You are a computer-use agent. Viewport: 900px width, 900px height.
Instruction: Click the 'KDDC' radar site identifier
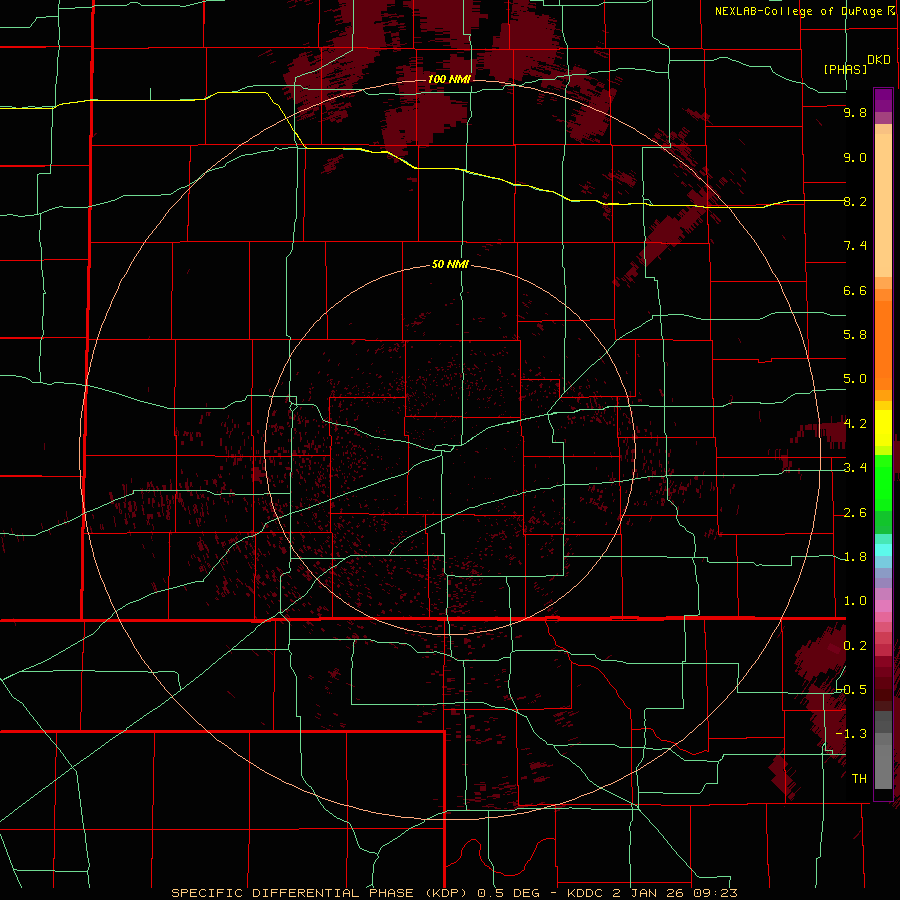tap(585, 893)
